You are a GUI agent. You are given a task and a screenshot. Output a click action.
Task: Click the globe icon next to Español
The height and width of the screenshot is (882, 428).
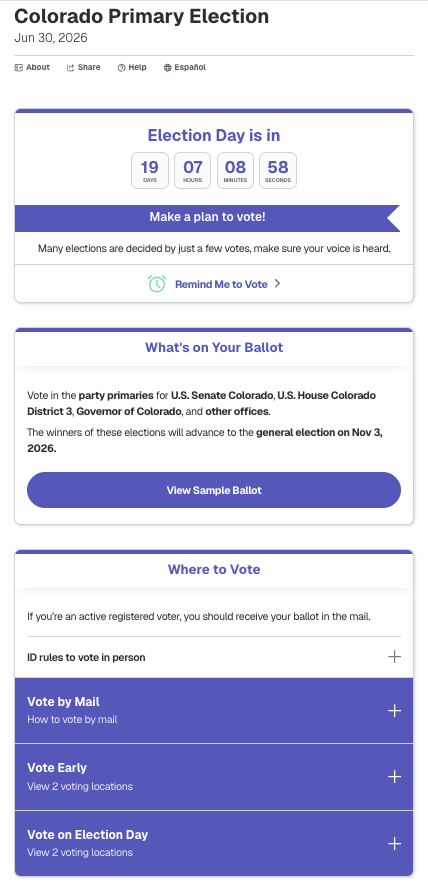coord(167,68)
